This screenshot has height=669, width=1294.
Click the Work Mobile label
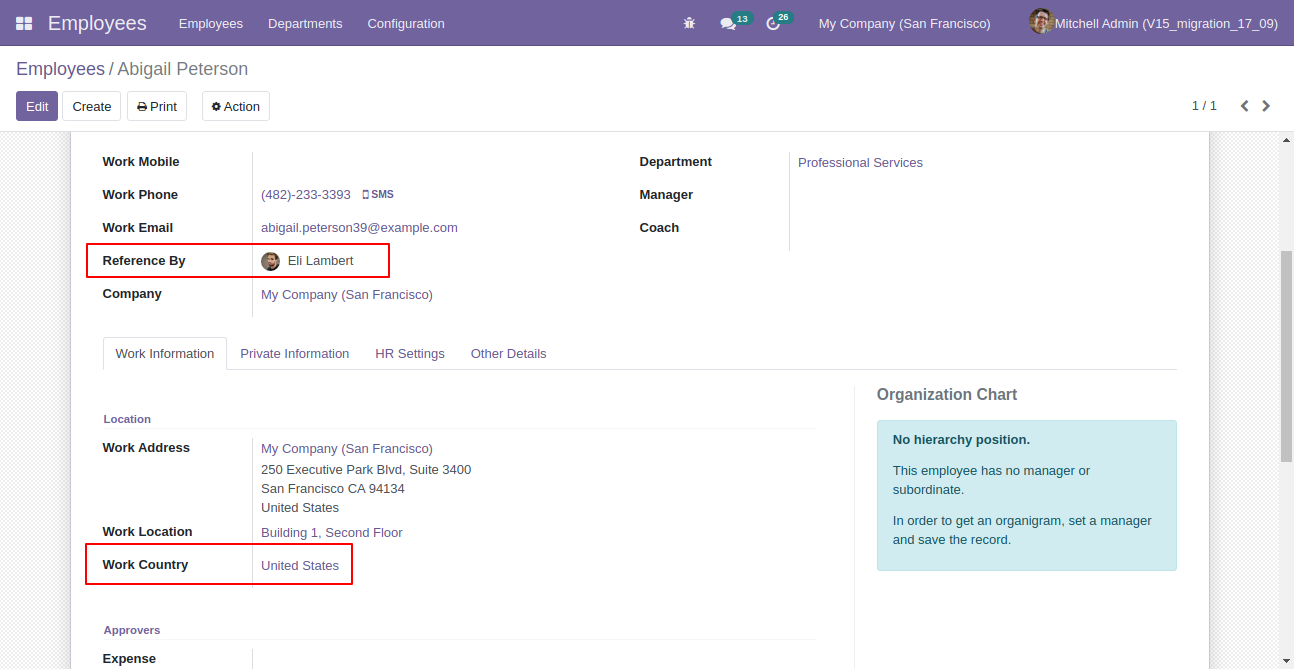141,162
